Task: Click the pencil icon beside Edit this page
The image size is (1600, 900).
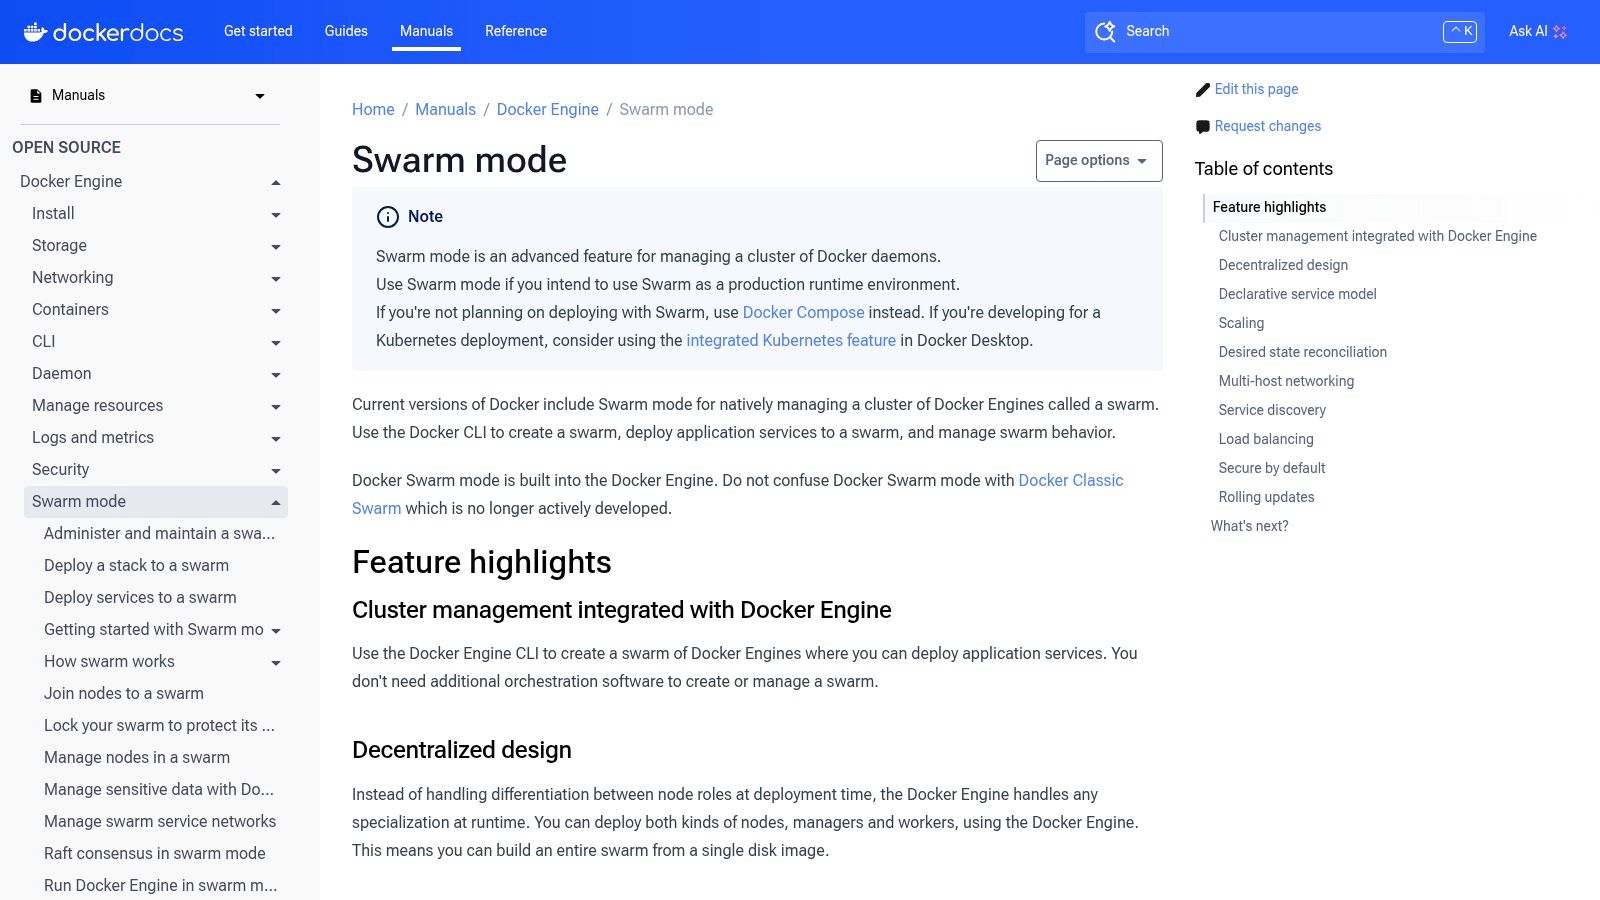Action: click(x=1203, y=90)
